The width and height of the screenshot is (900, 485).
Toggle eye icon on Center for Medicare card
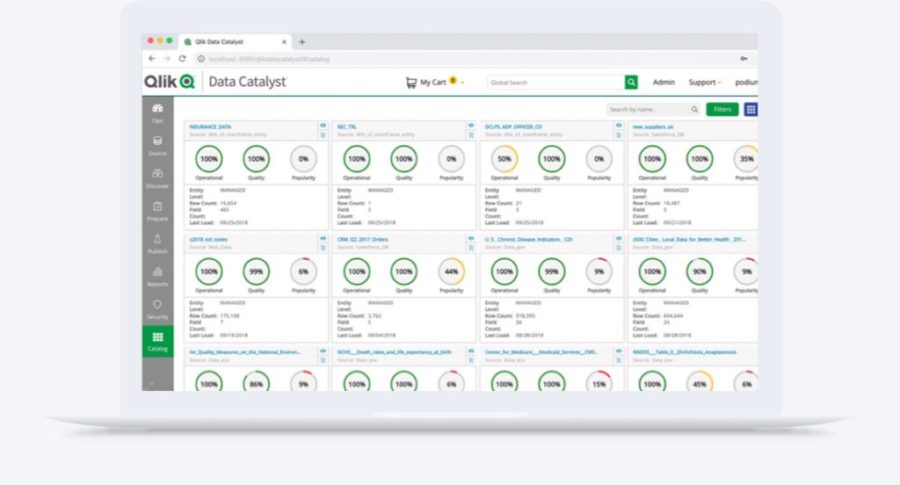point(618,351)
